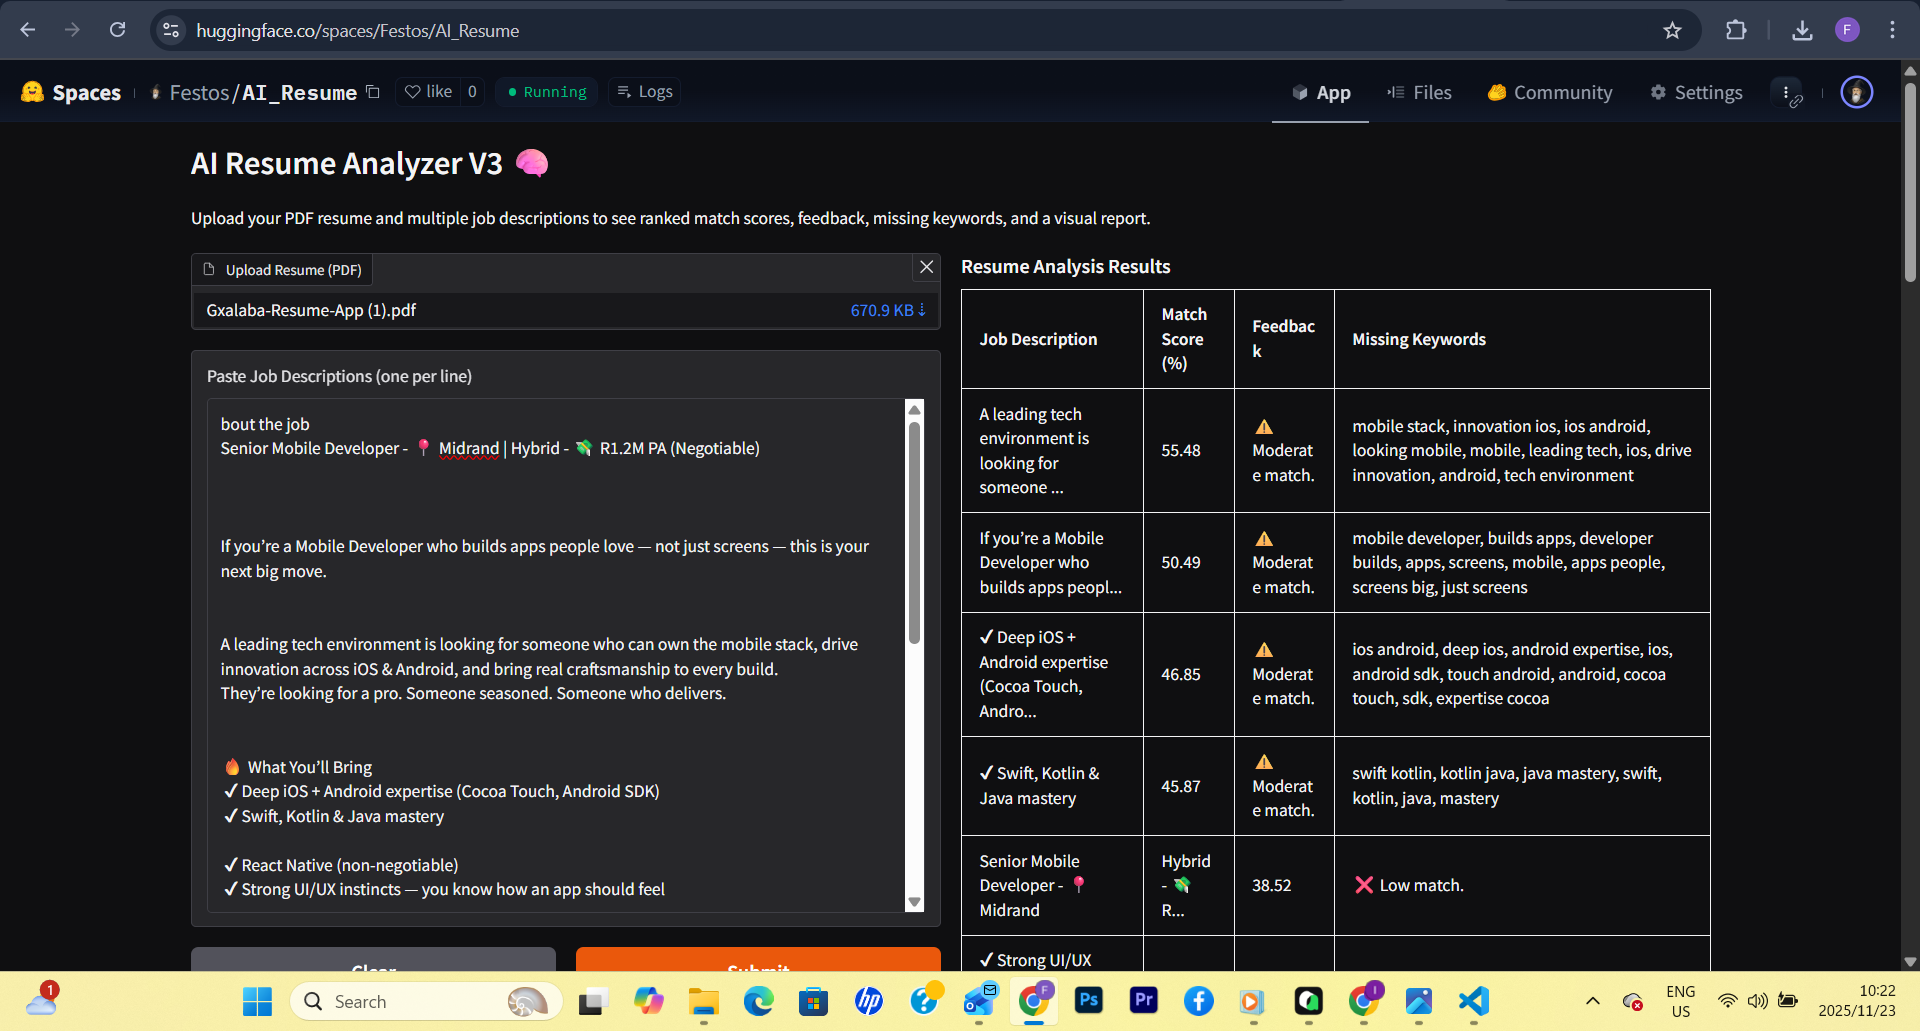Open the browser extensions menu
The image size is (1920, 1031).
[x=1736, y=30]
